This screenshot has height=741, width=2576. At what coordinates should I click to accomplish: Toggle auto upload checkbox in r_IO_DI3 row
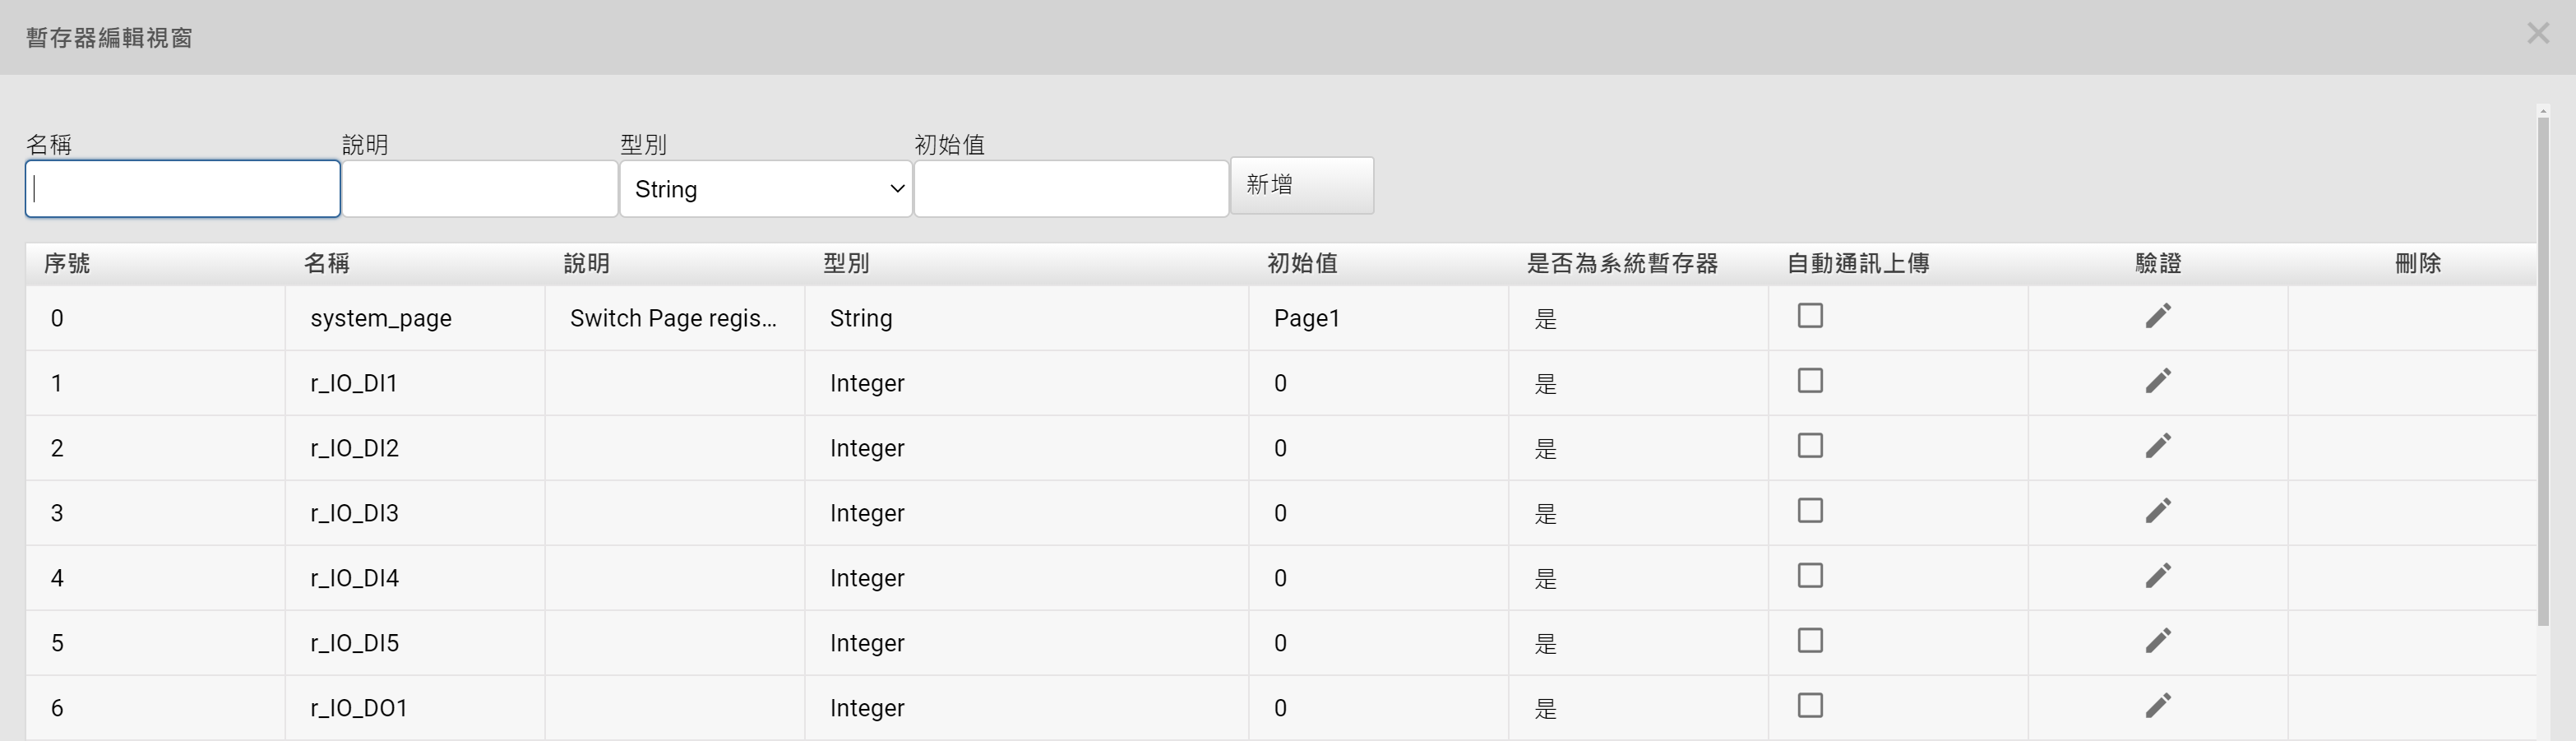pyautogui.click(x=1810, y=511)
